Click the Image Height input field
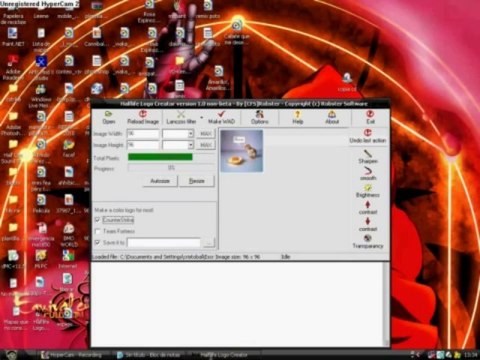The image size is (480, 360). pyautogui.click(x=143, y=145)
